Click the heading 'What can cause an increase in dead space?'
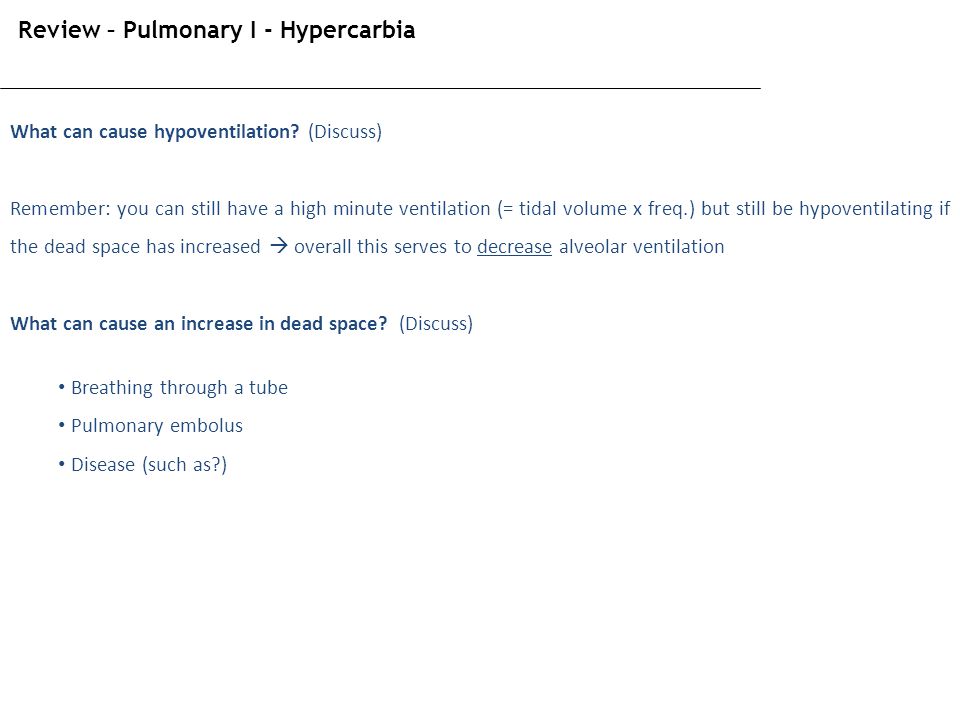The height and width of the screenshot is (720, 960). (199, 323)
